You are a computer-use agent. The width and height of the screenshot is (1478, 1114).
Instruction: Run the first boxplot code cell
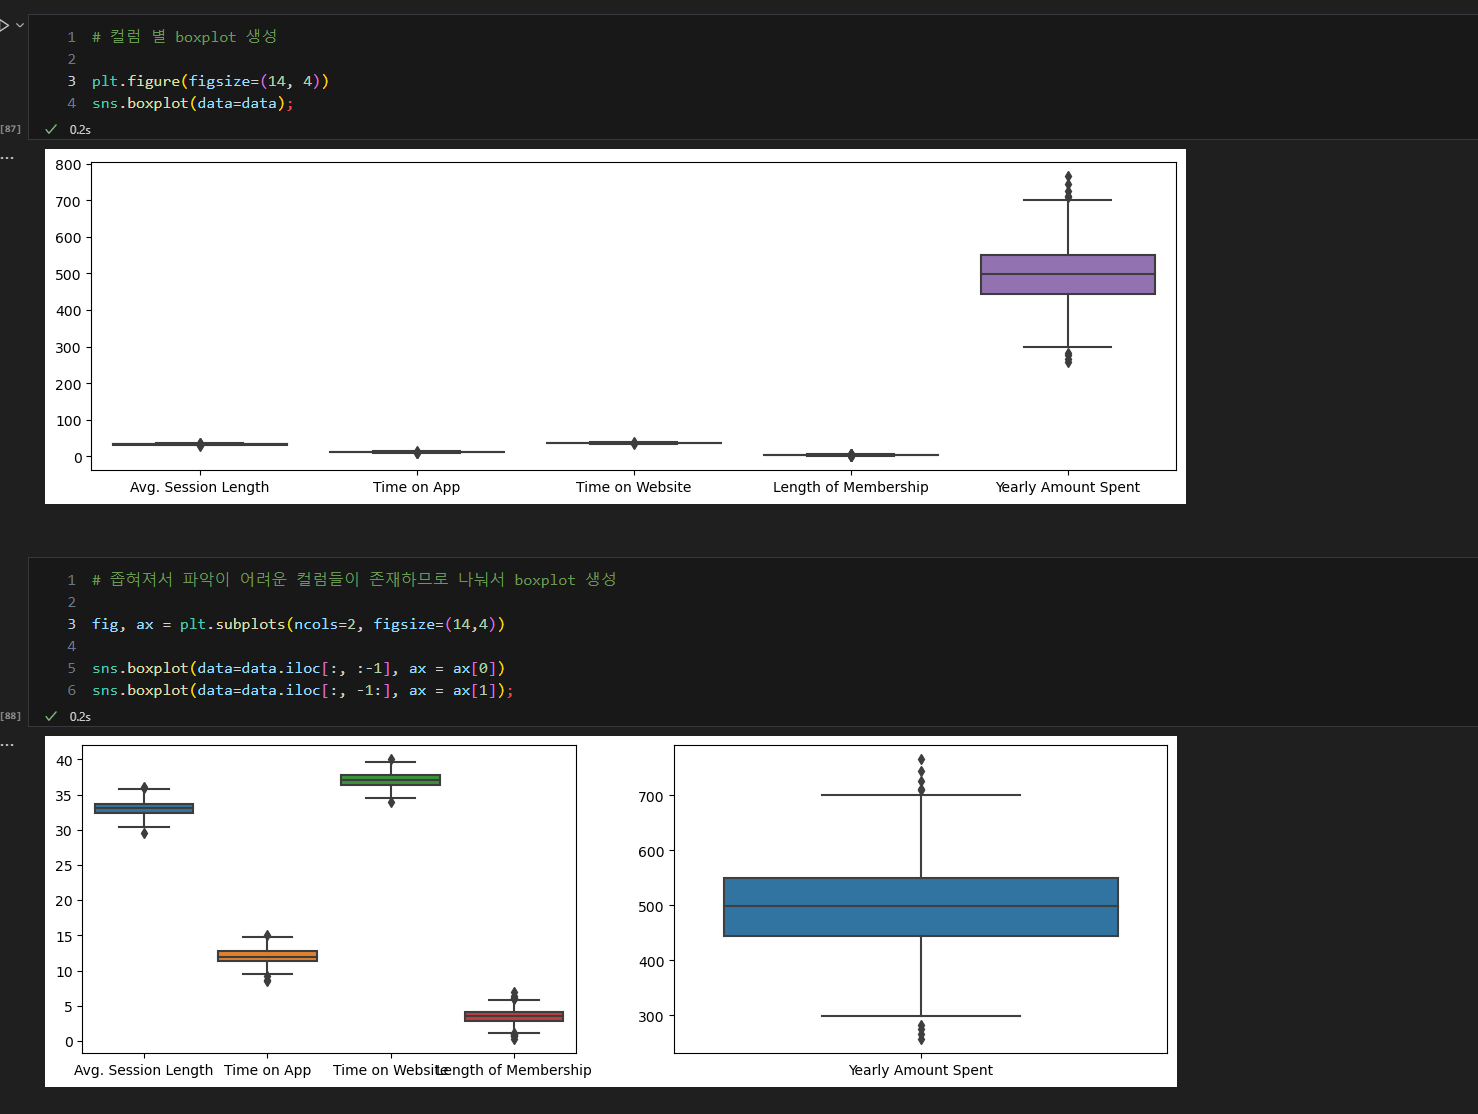click(x=4, y=25)
